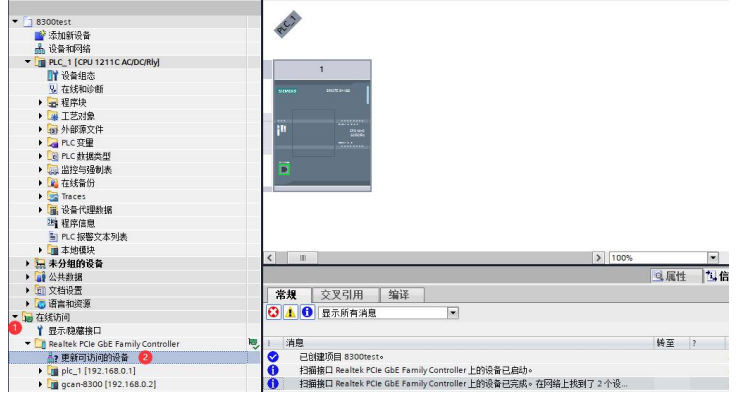Toggle the red error message filter
The height and width of the screenshot is (395, 742).
point(274,312)
